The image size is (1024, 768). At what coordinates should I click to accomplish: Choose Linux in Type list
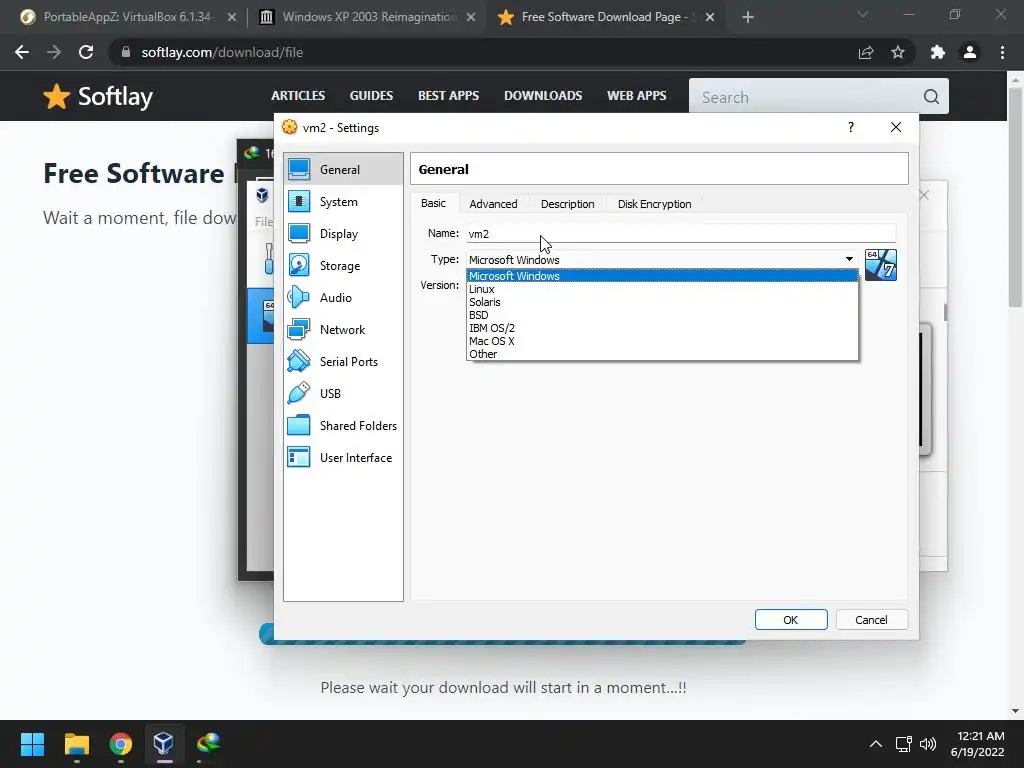point(662,289)
